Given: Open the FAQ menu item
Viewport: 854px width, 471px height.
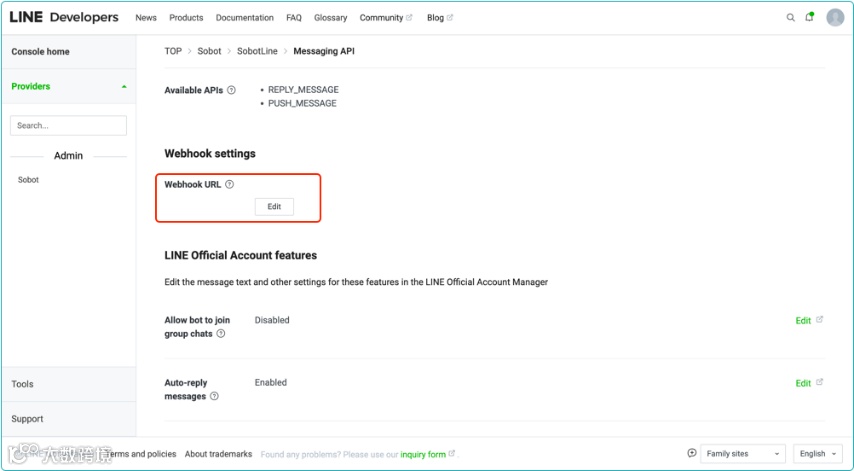Looking at the screenshot, I should click(x=294, y=18).
